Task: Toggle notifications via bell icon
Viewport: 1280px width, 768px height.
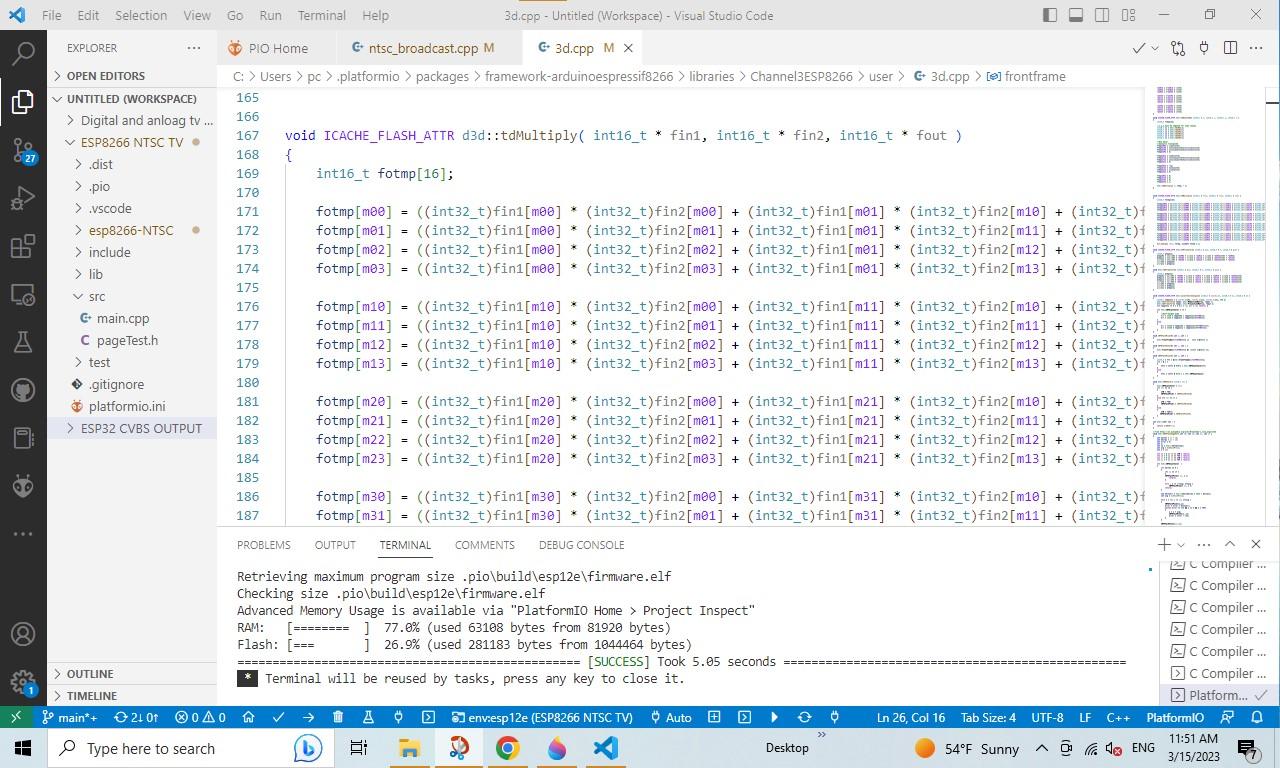Action: (1258, 717)
